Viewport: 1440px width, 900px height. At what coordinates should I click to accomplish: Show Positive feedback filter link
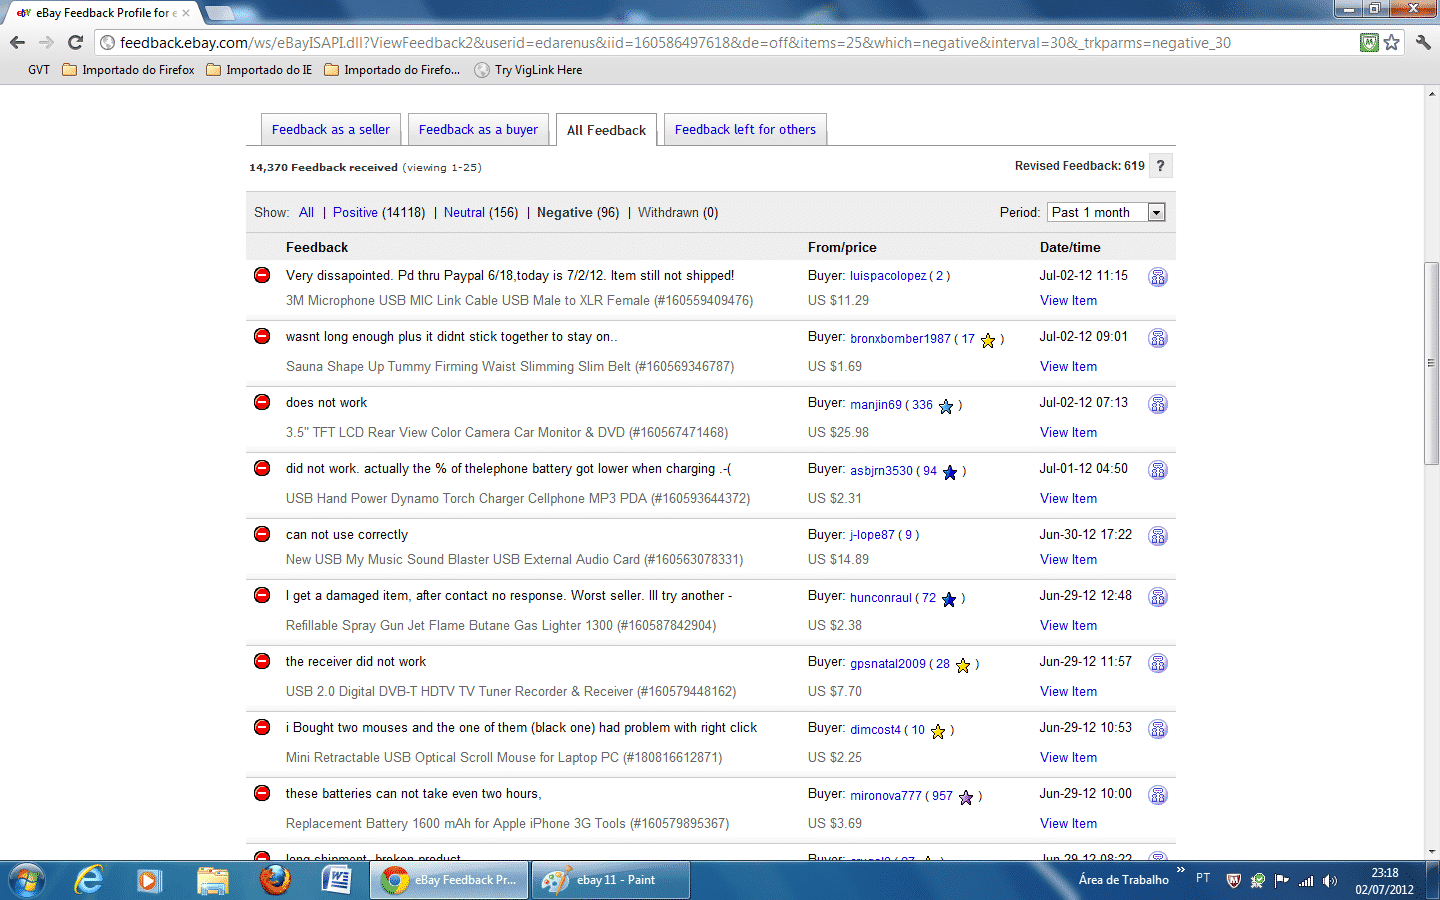point(355,213)
